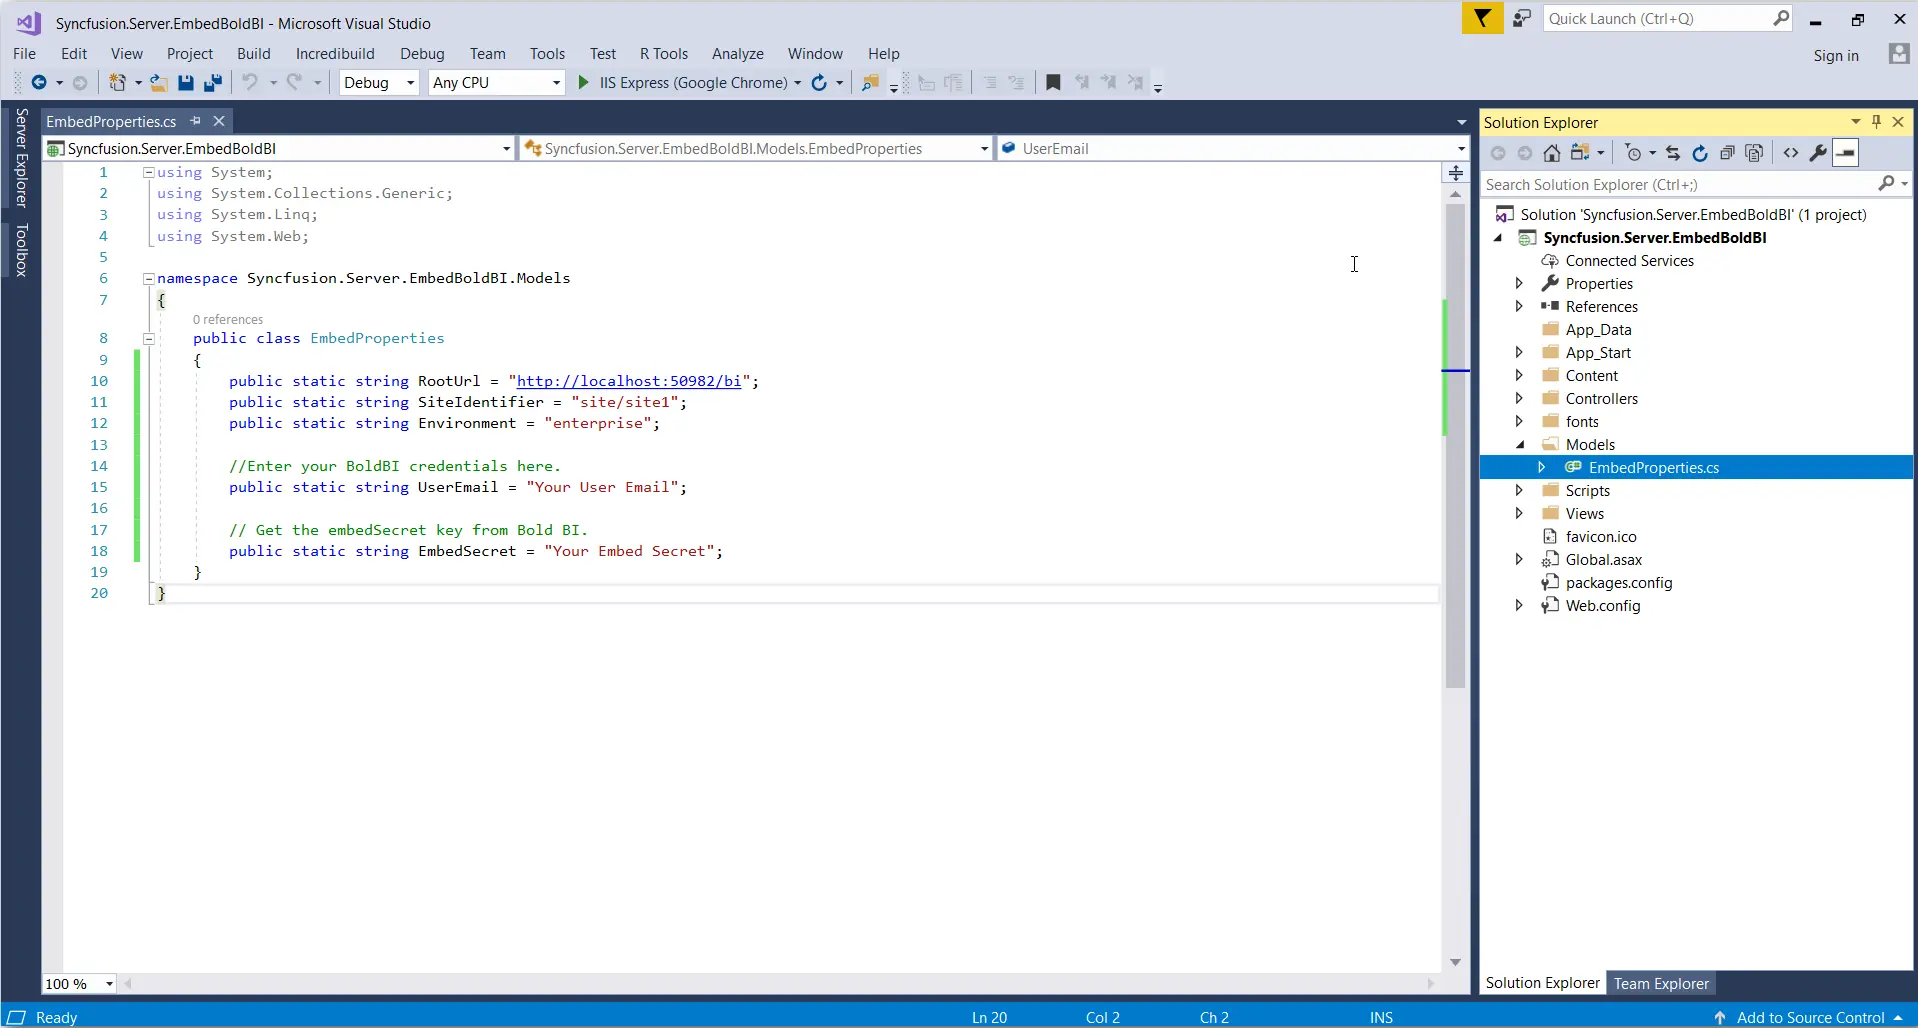Expand the Controllers folder node
This screenshot has width=1918, height=1028.
tap(1519, 399)
